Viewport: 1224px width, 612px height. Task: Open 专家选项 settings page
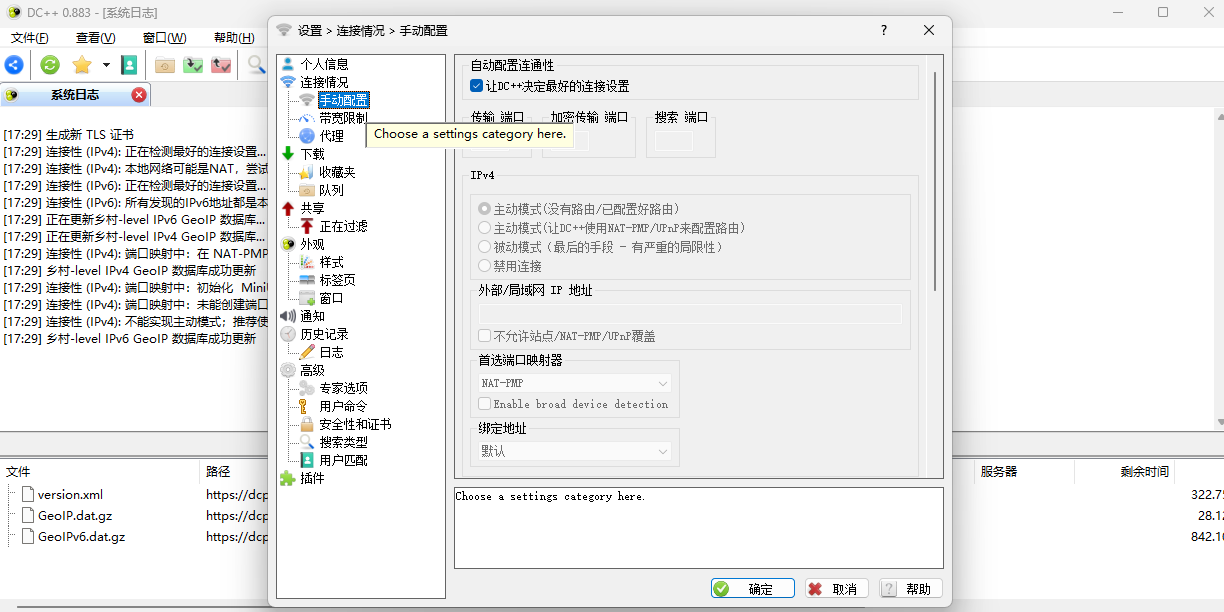point(343,388)
